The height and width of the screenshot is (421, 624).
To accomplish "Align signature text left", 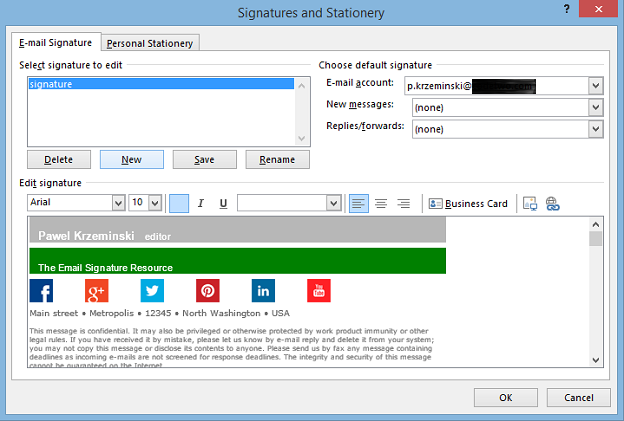I will pyautogui.click(x=359, y=203).
